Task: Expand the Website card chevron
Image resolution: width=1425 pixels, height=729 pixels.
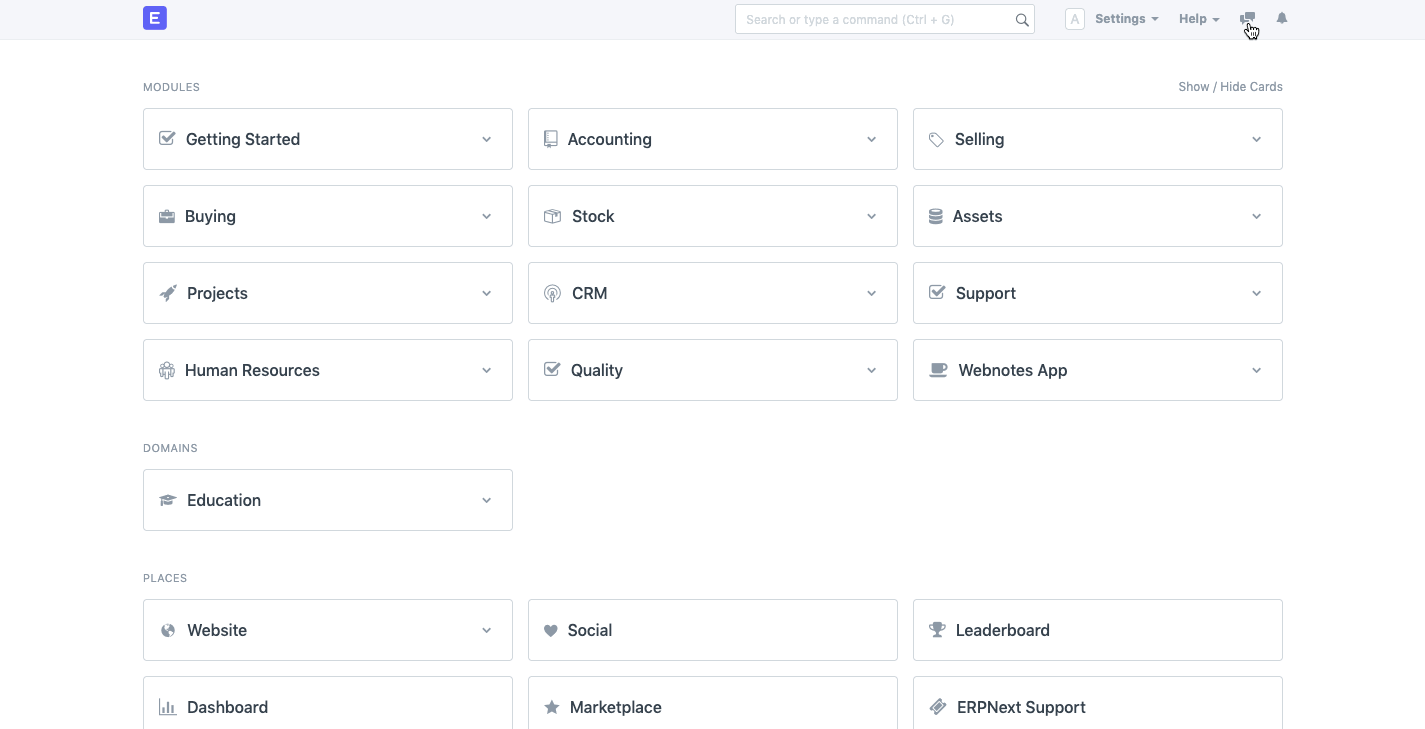Action: point(486,630)
